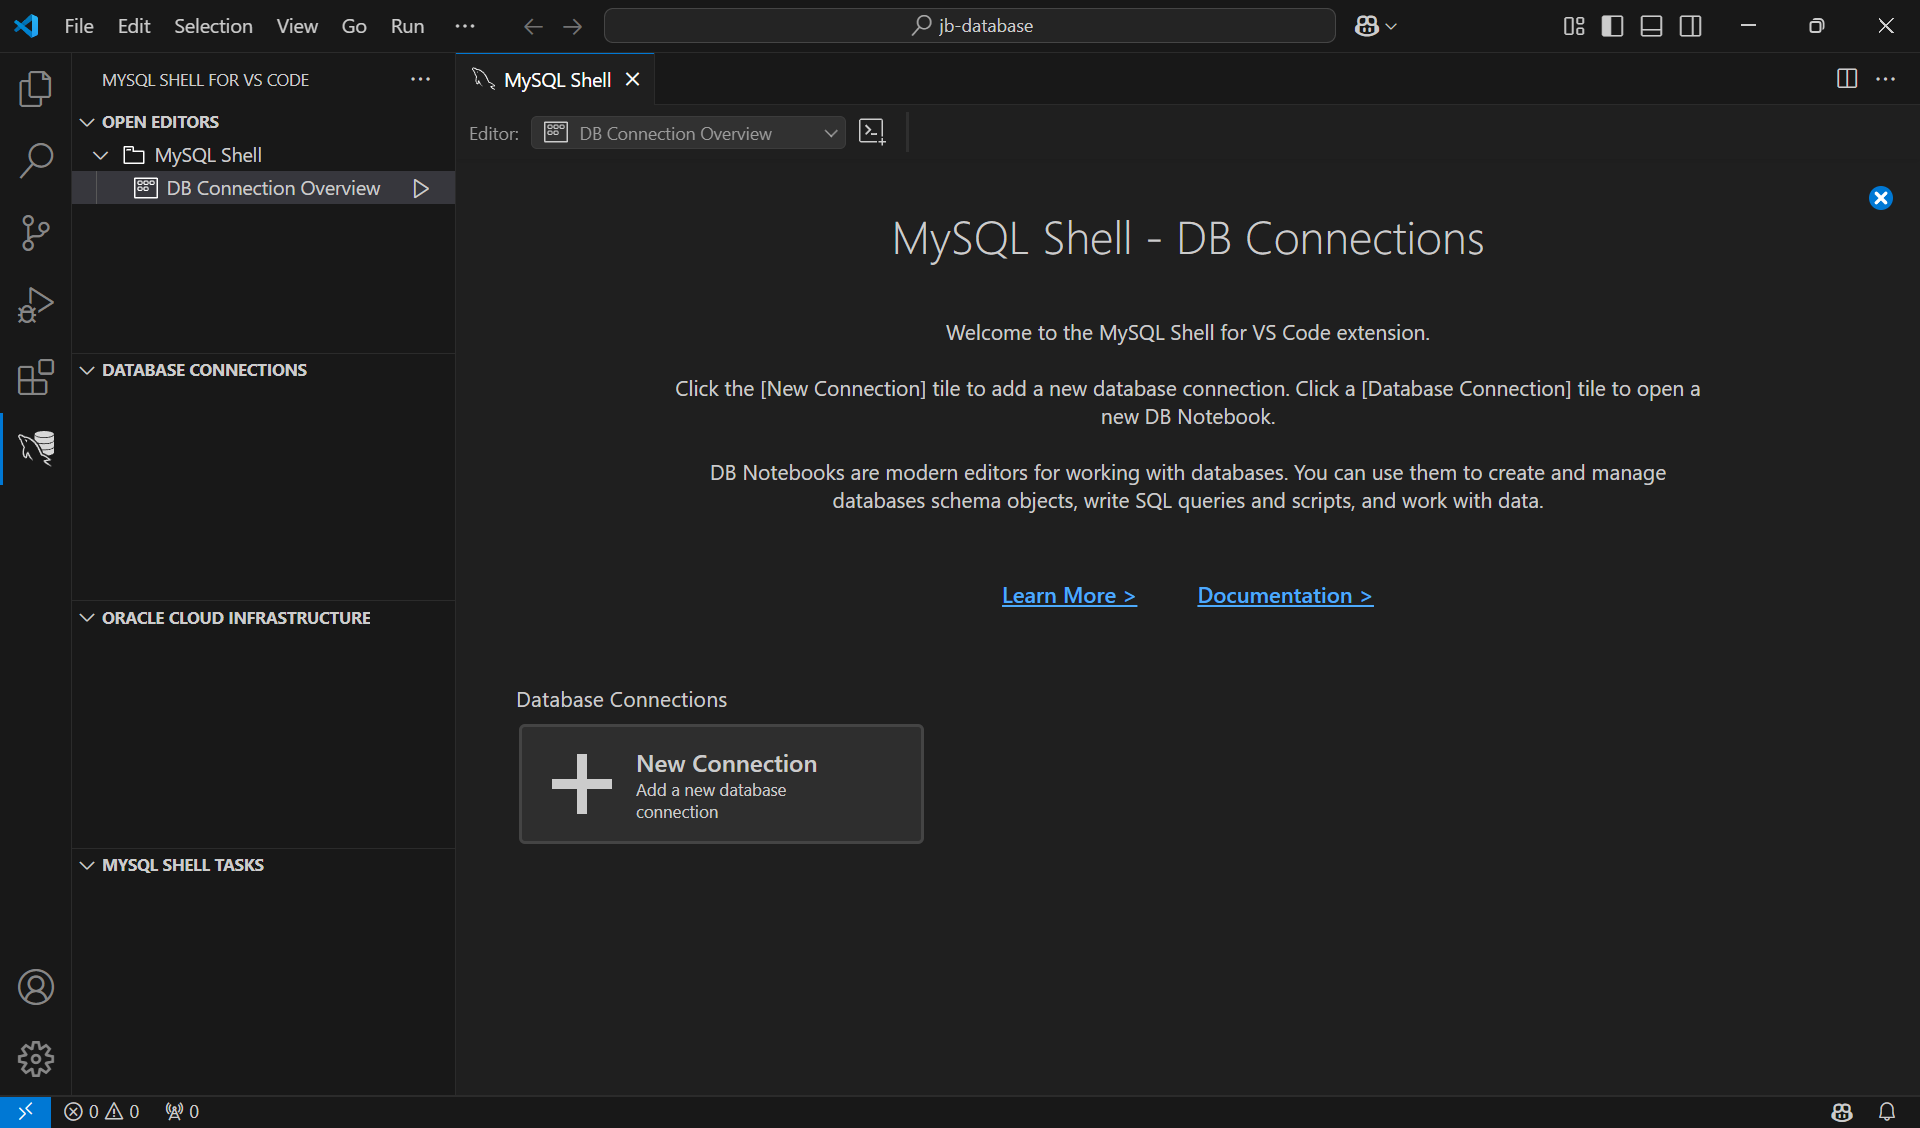This screenshot has width=1920, height=1128.
Task: Select the Explorer icon in the activity bar
Action: tap(35, 88)
